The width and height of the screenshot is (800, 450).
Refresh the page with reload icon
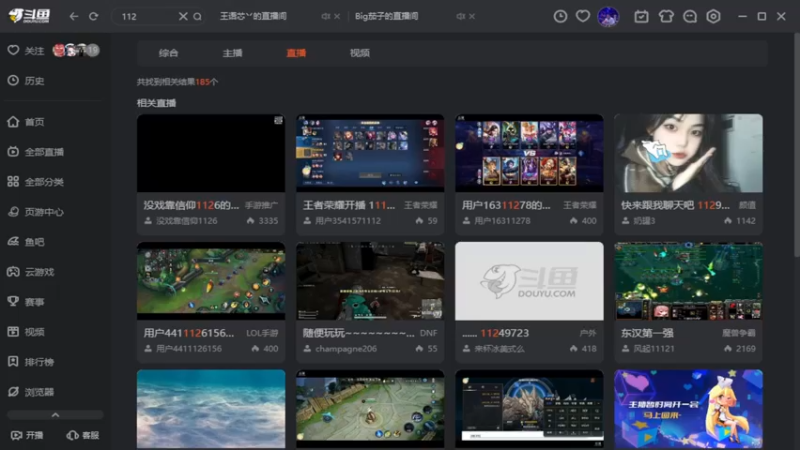point(93,16)
